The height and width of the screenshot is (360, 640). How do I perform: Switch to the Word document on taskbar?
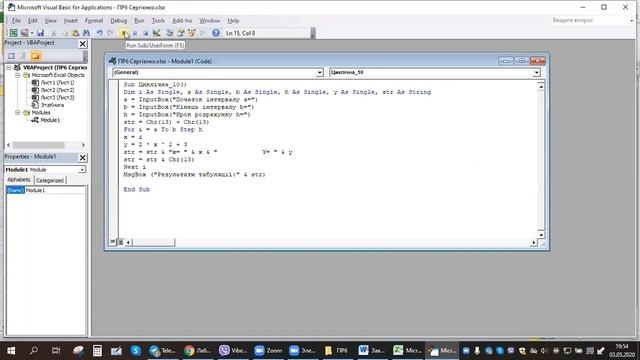(372, 350)
